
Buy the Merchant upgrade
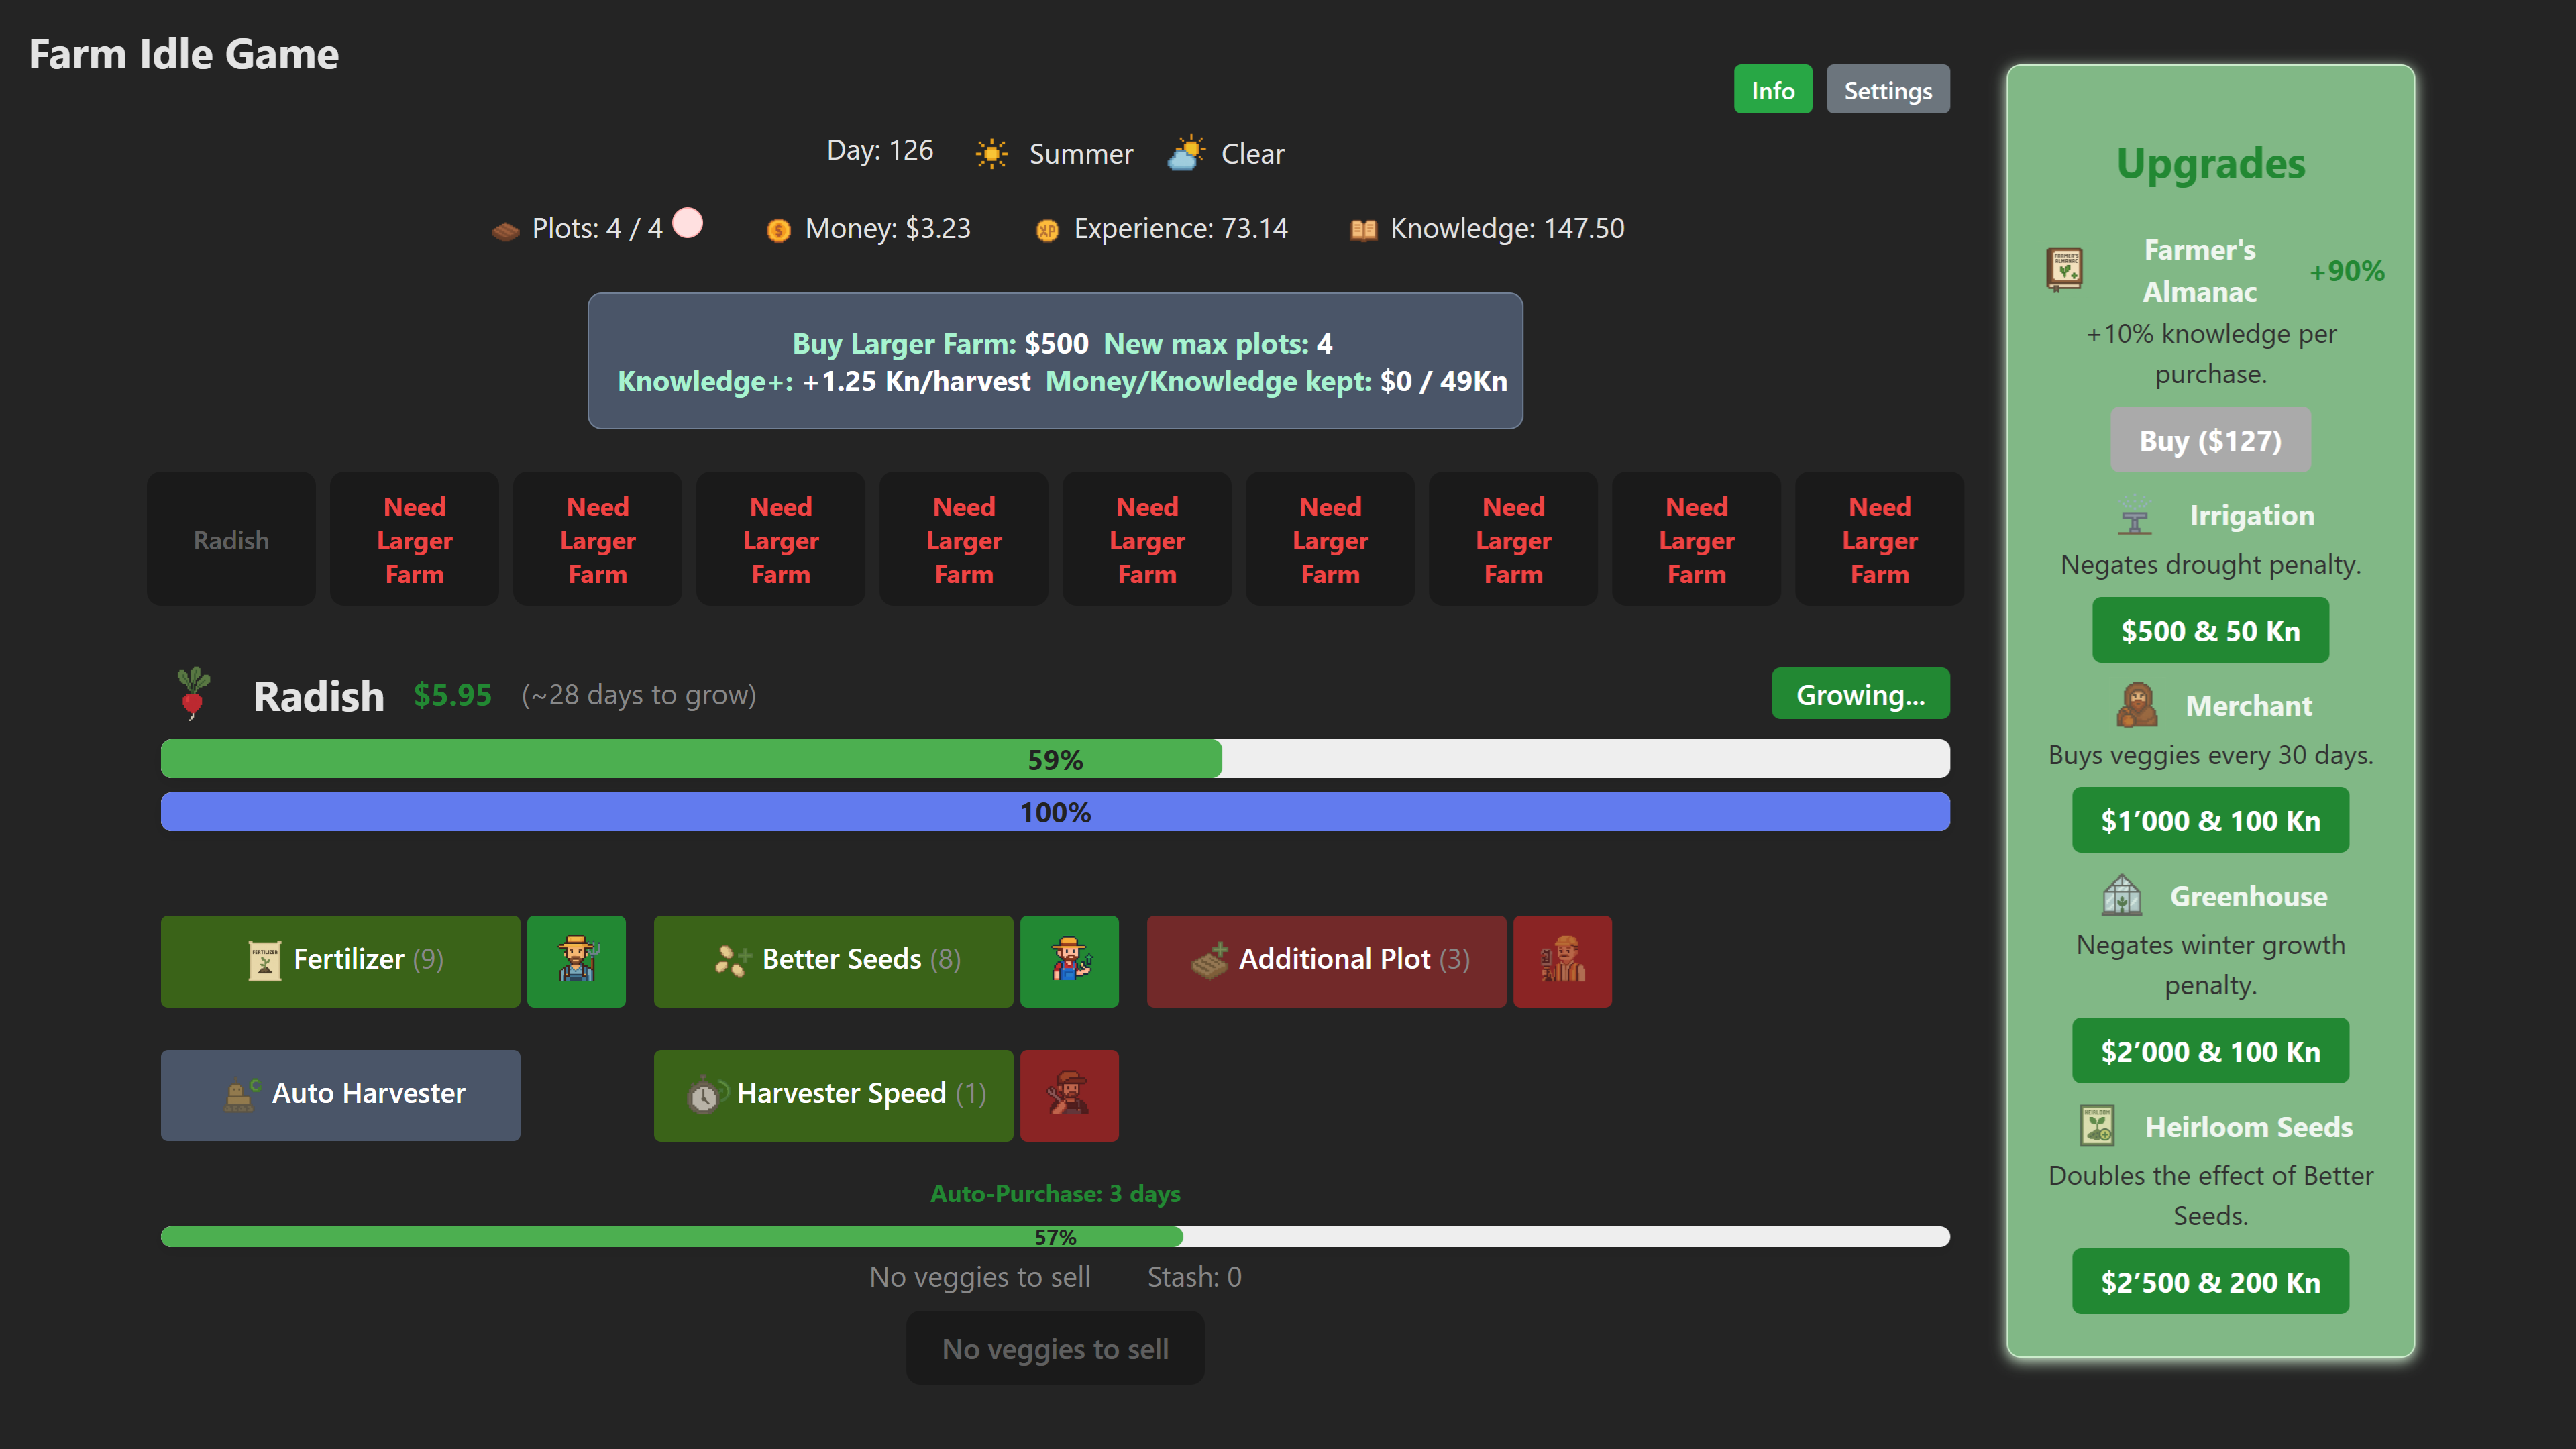coord(2210,820)
